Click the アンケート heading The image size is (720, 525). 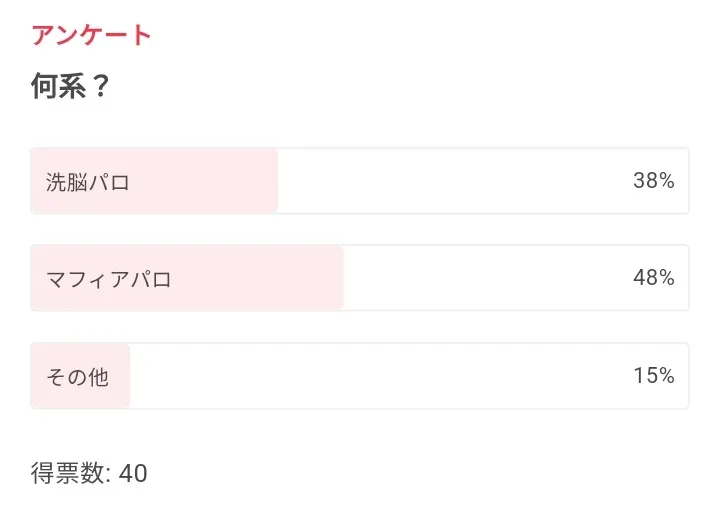click(x=91, y=35)
